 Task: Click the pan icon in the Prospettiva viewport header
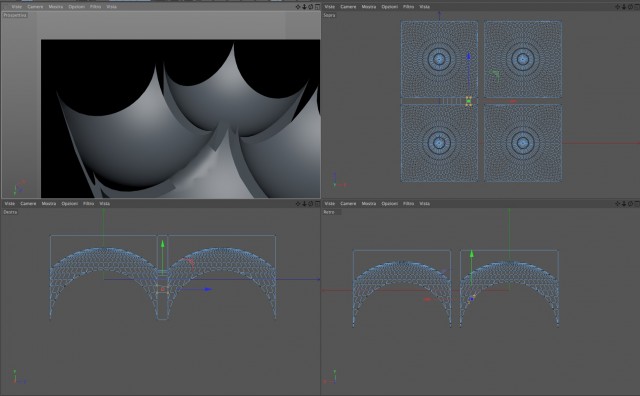tap(298, 7)
